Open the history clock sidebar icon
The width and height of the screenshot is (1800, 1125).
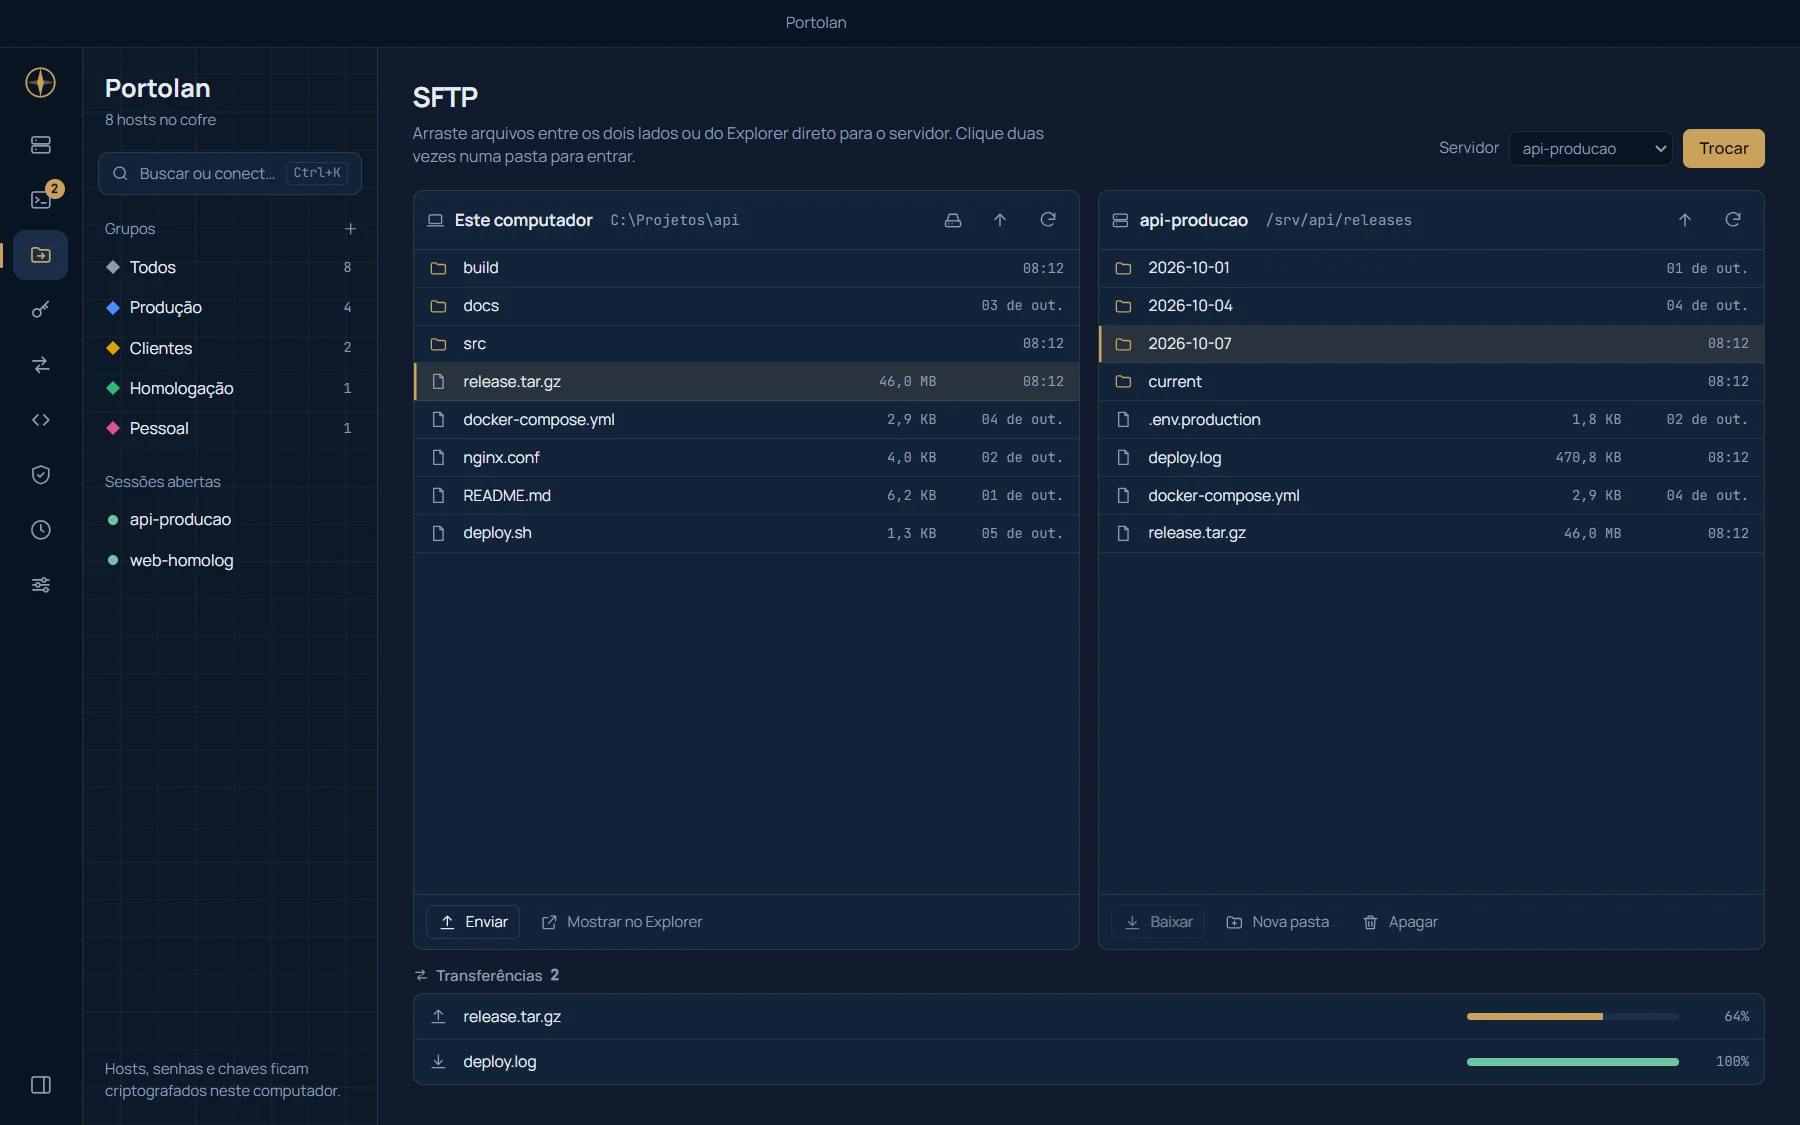(41, 530)
